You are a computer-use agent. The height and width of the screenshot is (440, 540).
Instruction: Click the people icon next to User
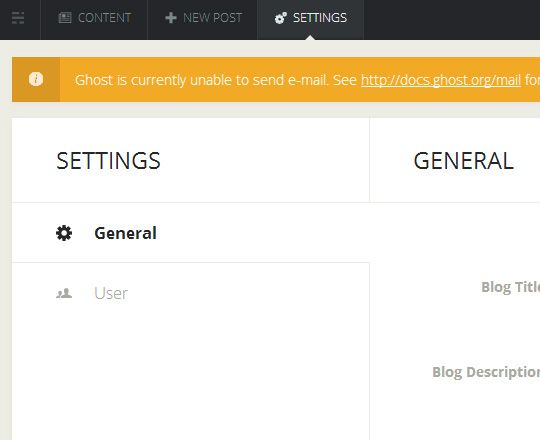pyautogui.click(x=64, y=293)
